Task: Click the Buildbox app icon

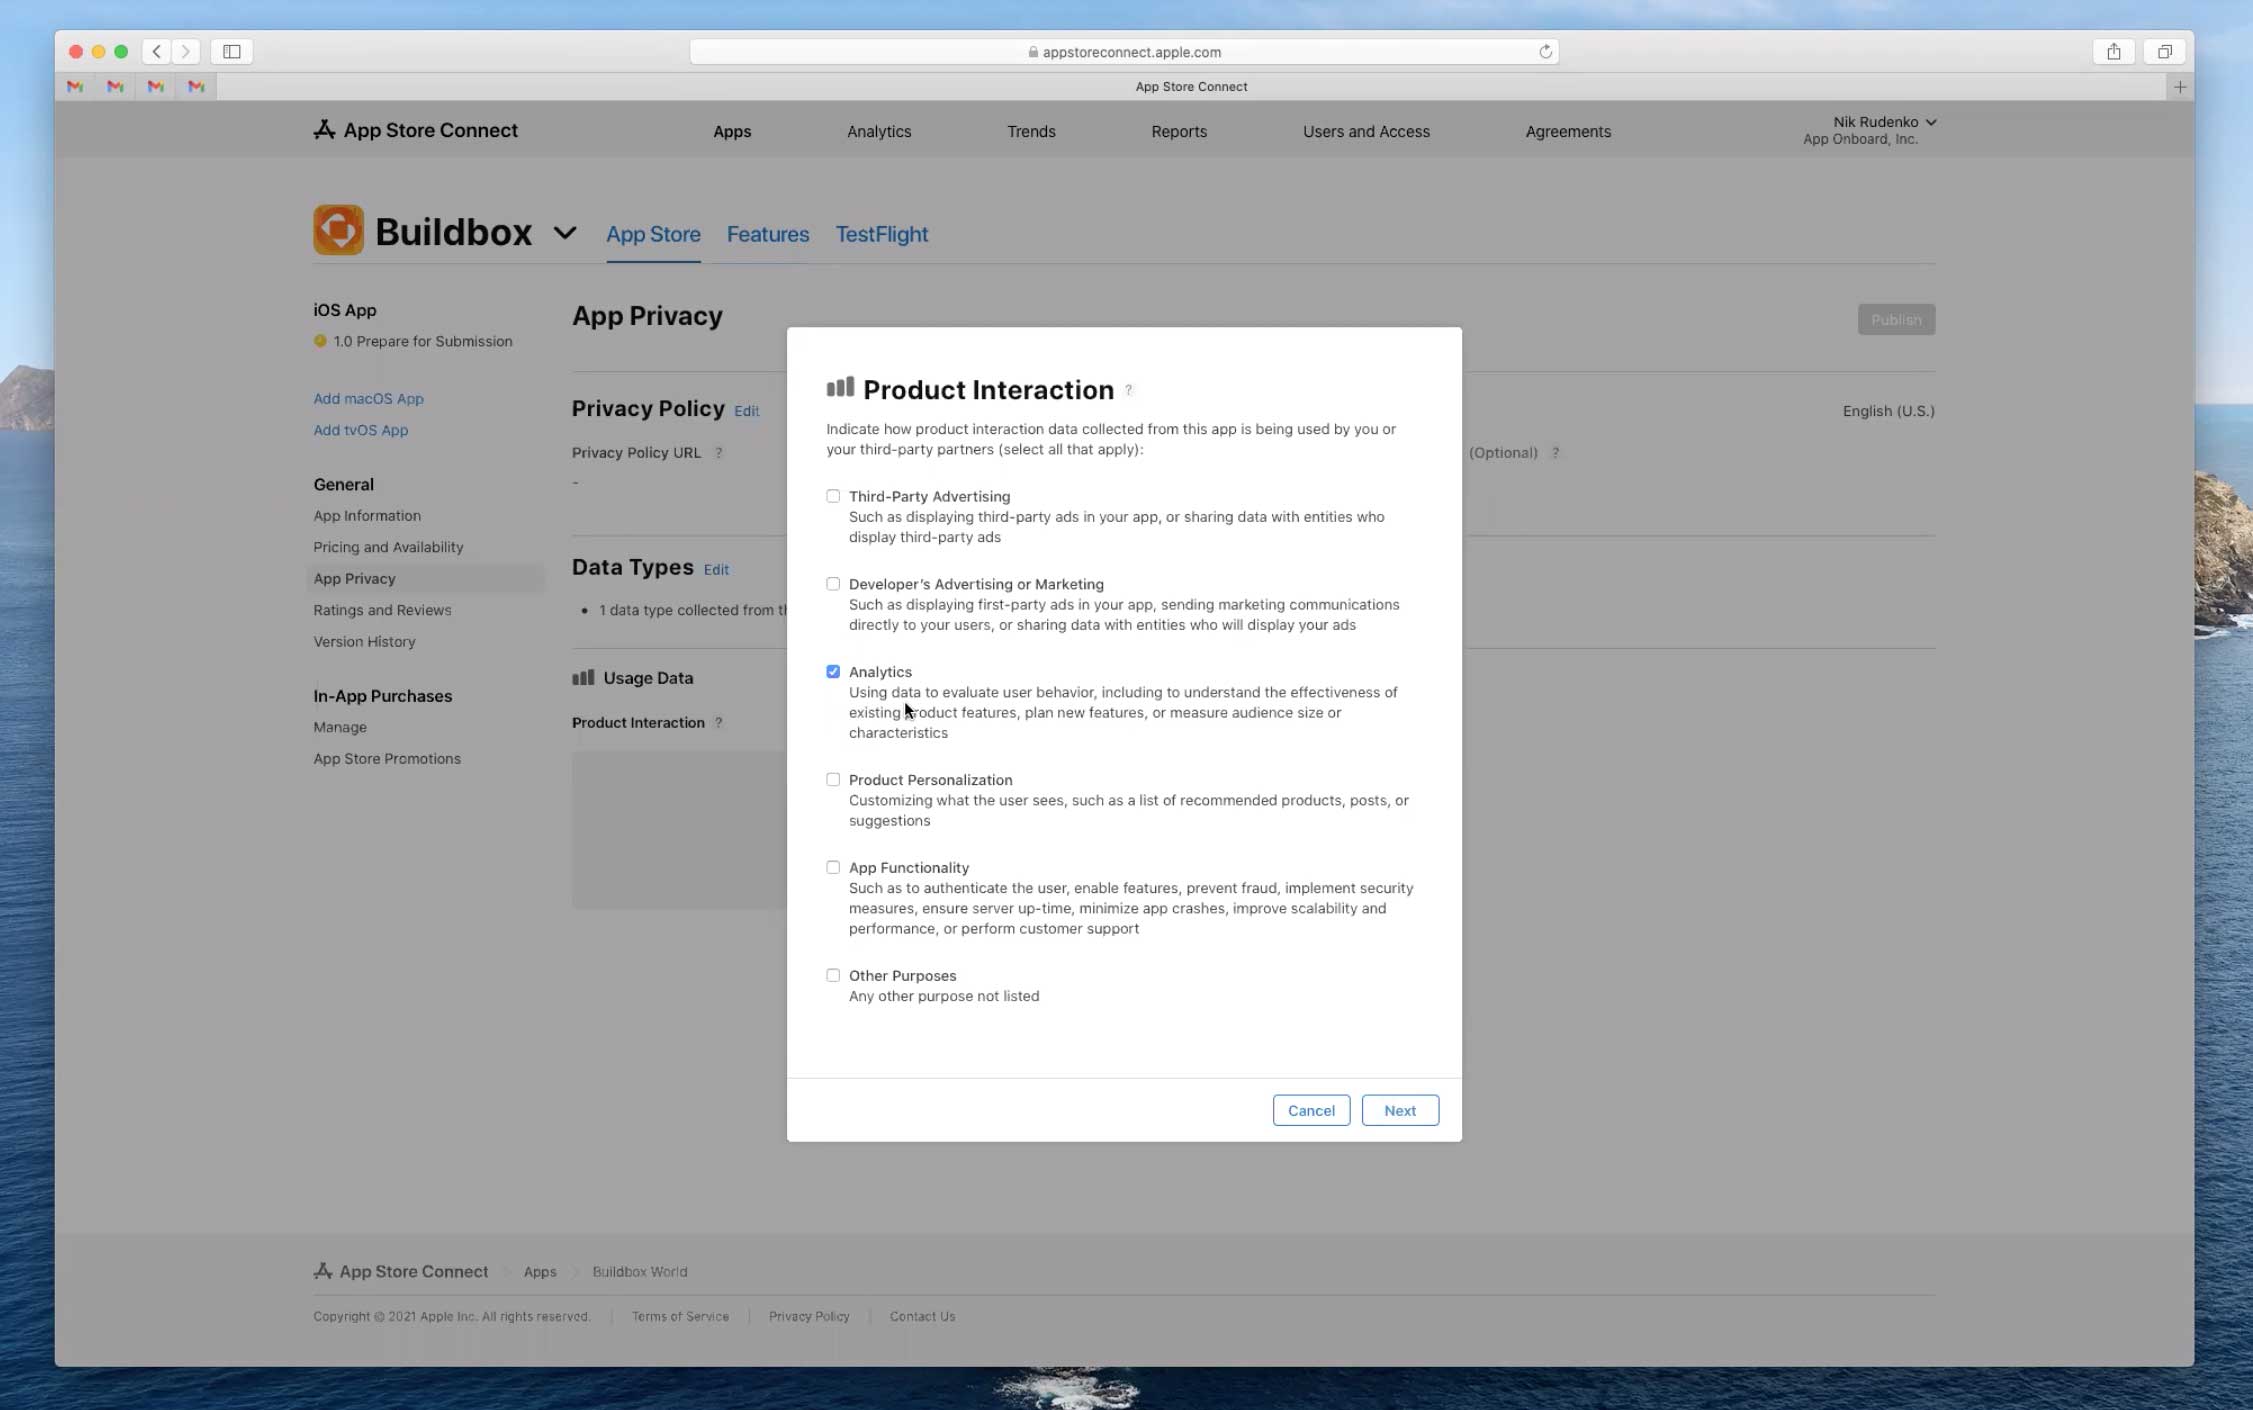Action: pos(338,230)
